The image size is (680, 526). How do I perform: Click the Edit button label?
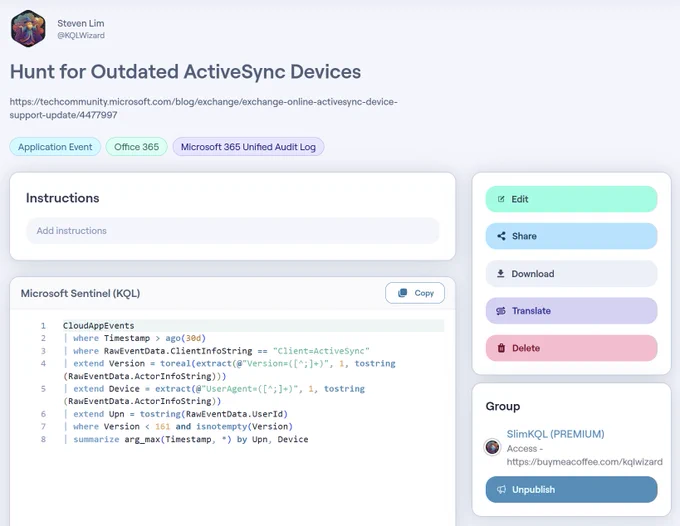[x=520, y=199]
